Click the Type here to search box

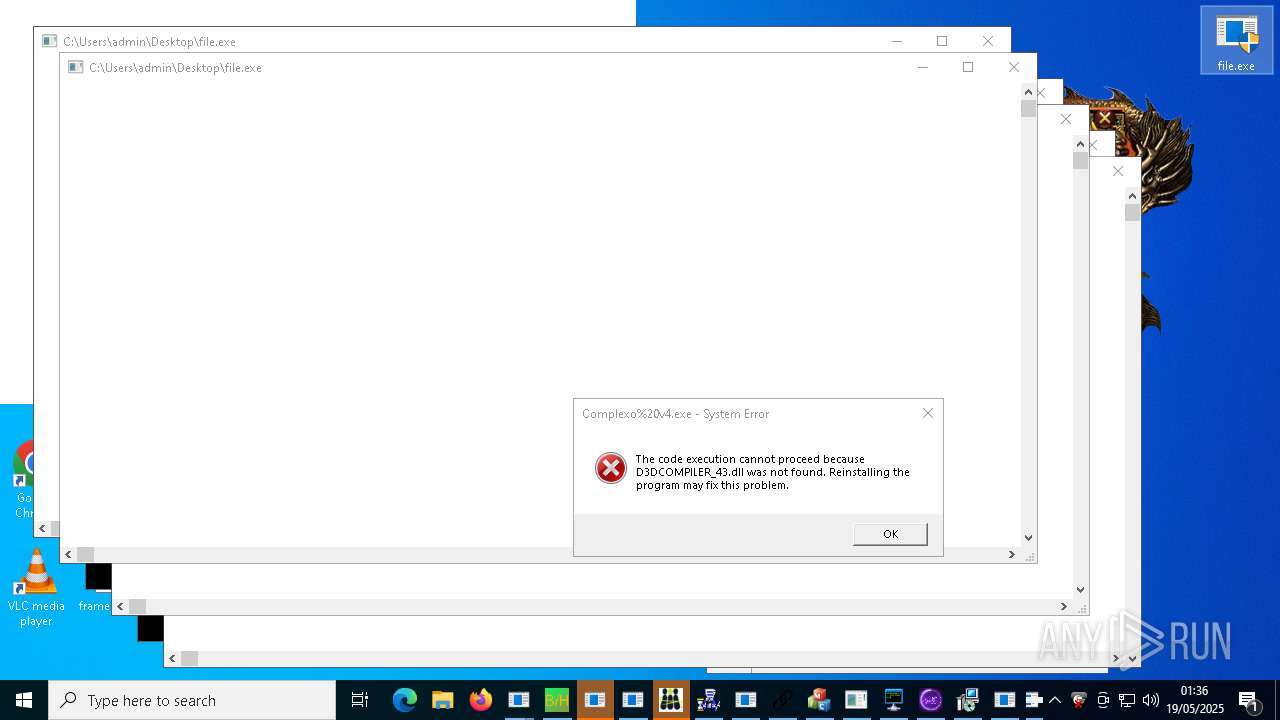coord(192,700)
